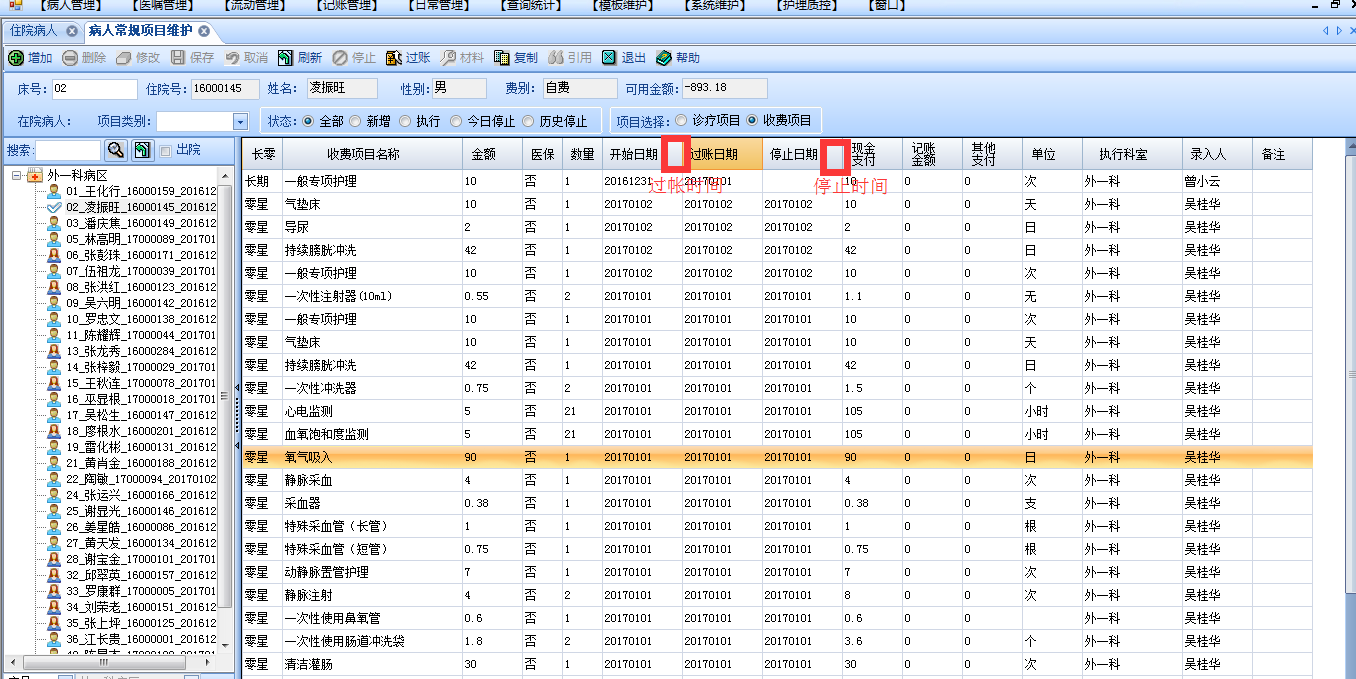The width and height of the screenshot is (1356, 679).
Task: Open 帮助 (help) from the toolbar
Action: click(x=677, y=58)
